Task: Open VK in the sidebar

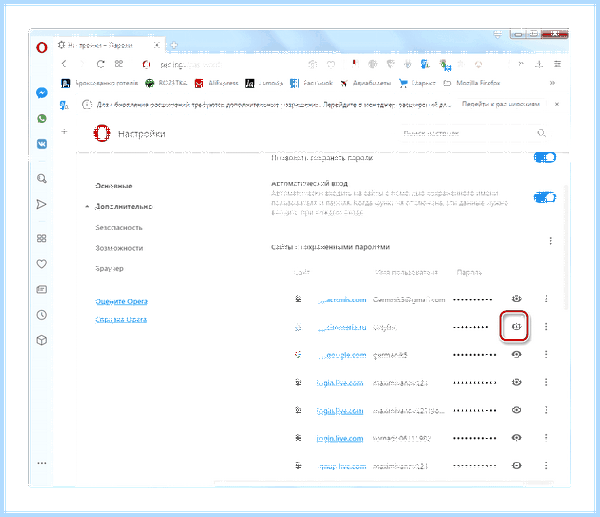Action: [x=42, y=144]
